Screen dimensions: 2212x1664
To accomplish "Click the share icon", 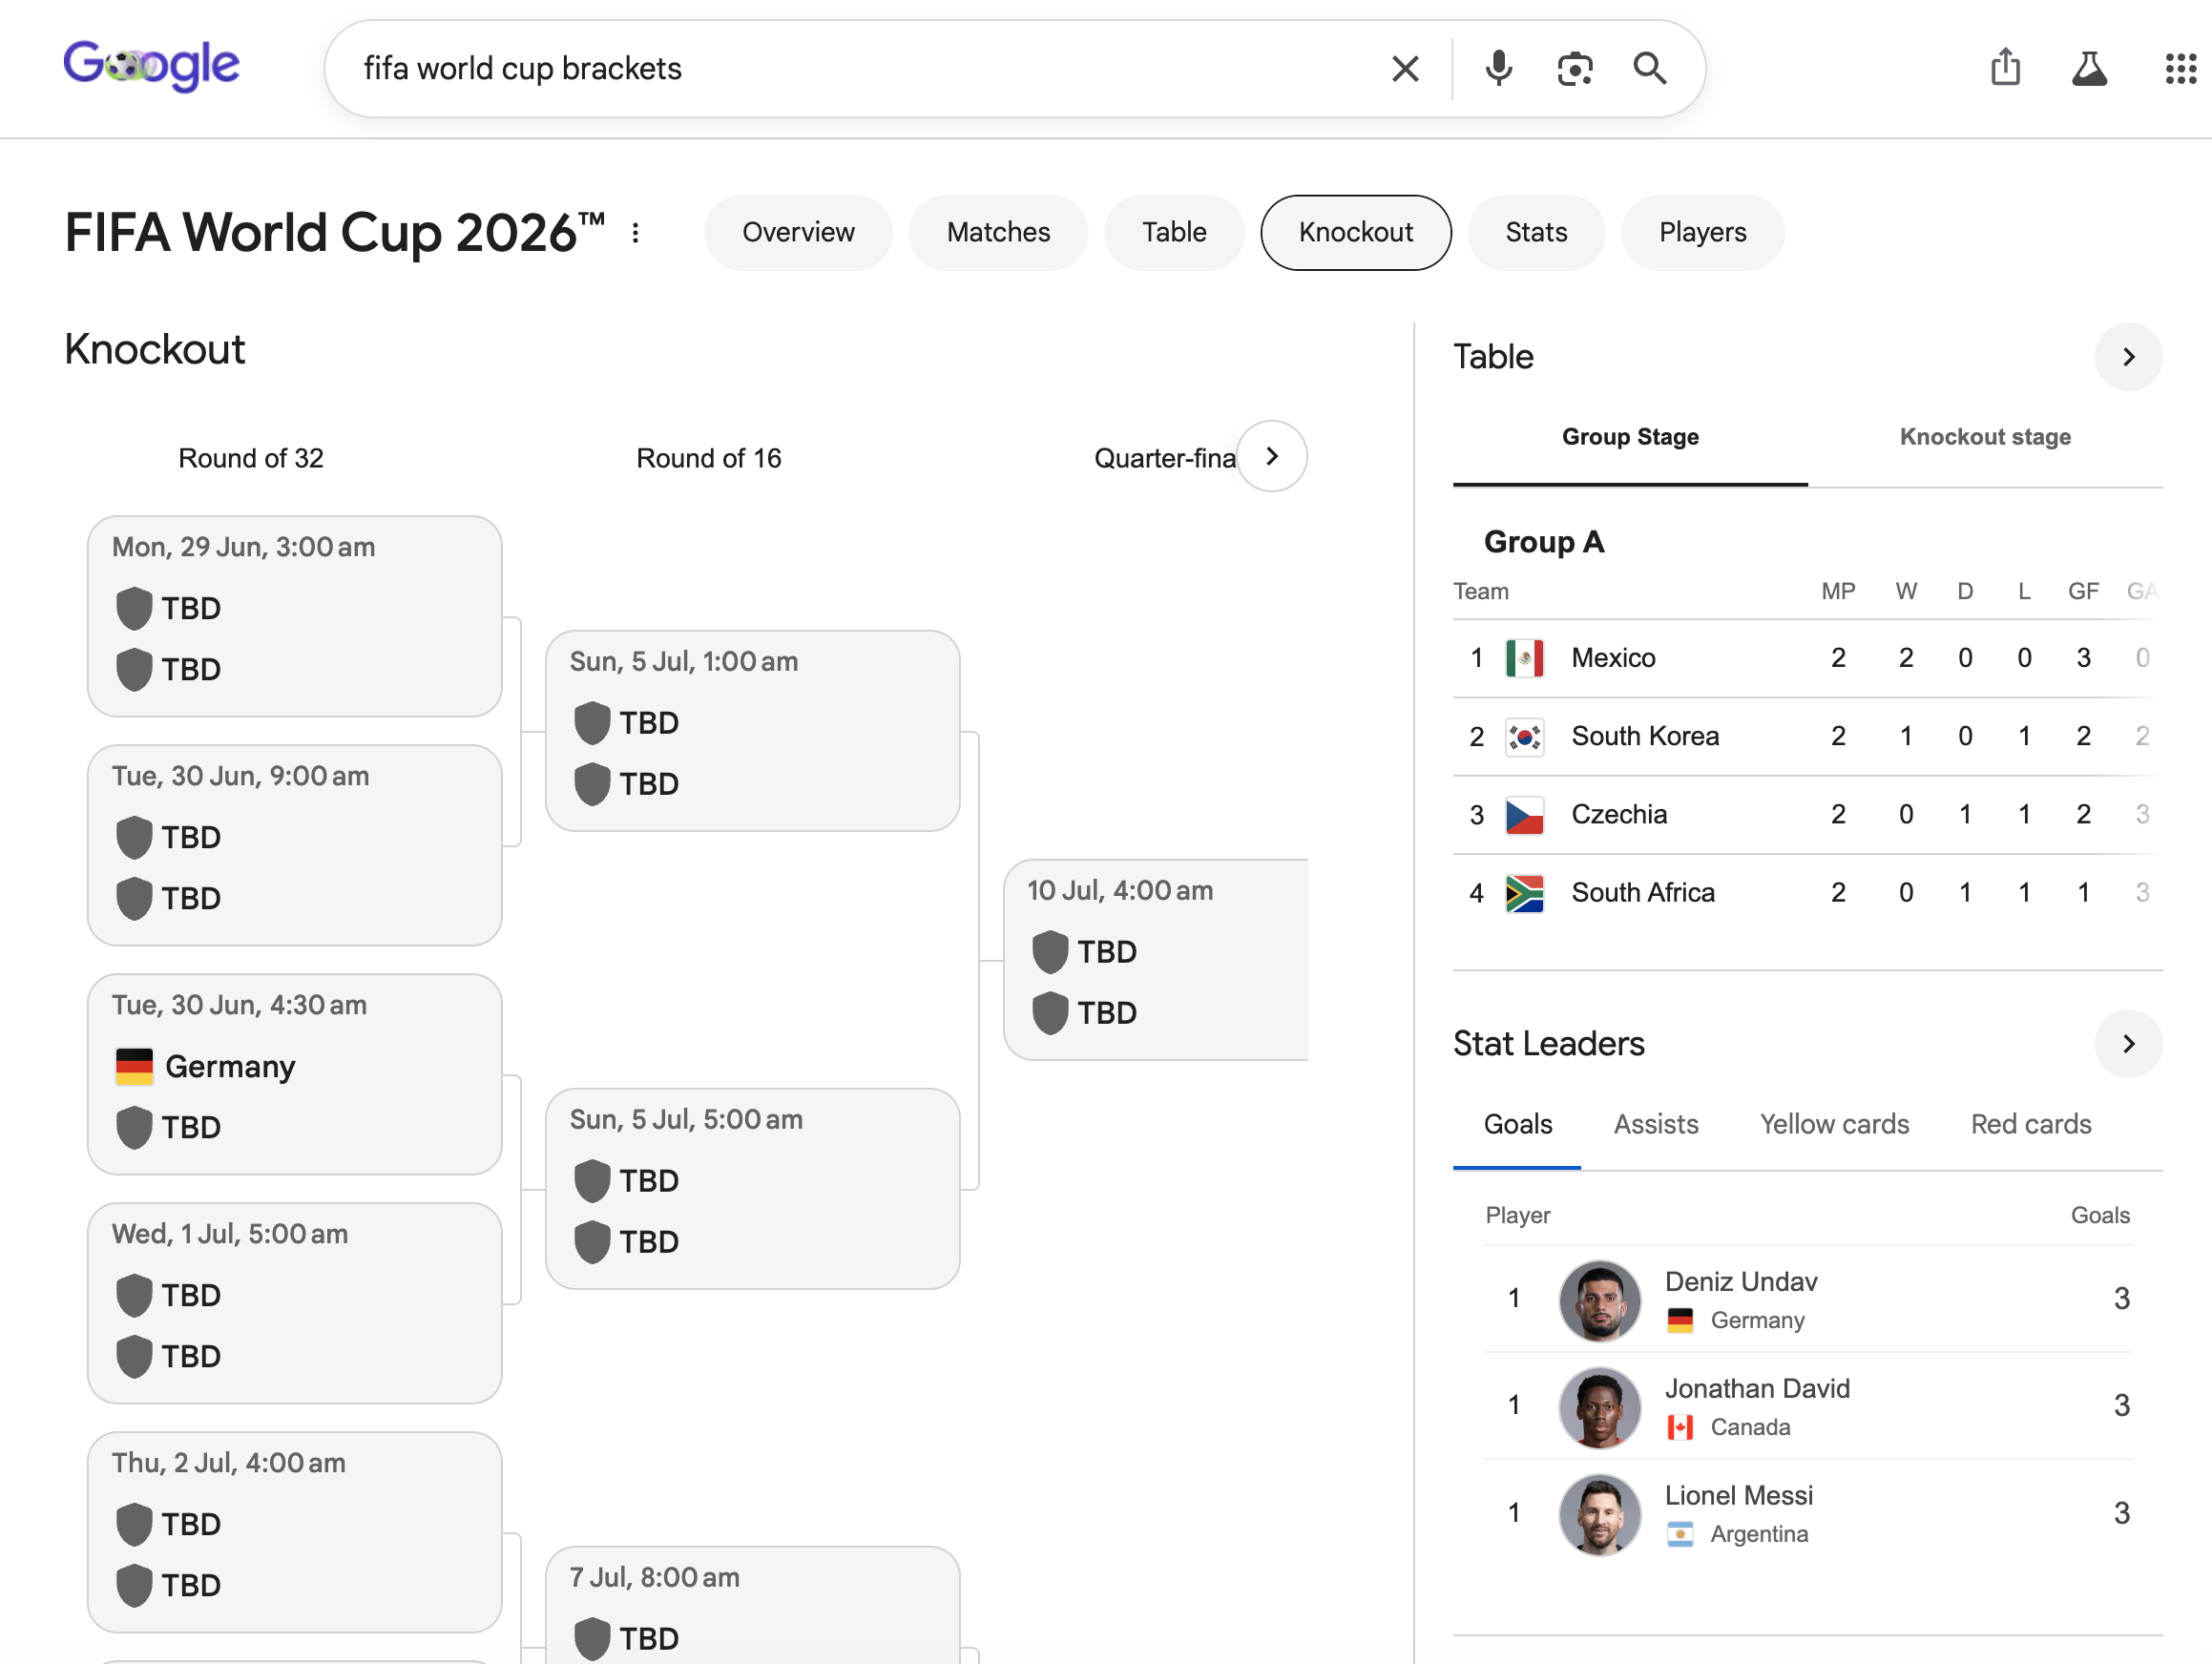I will coord(2005,67).
